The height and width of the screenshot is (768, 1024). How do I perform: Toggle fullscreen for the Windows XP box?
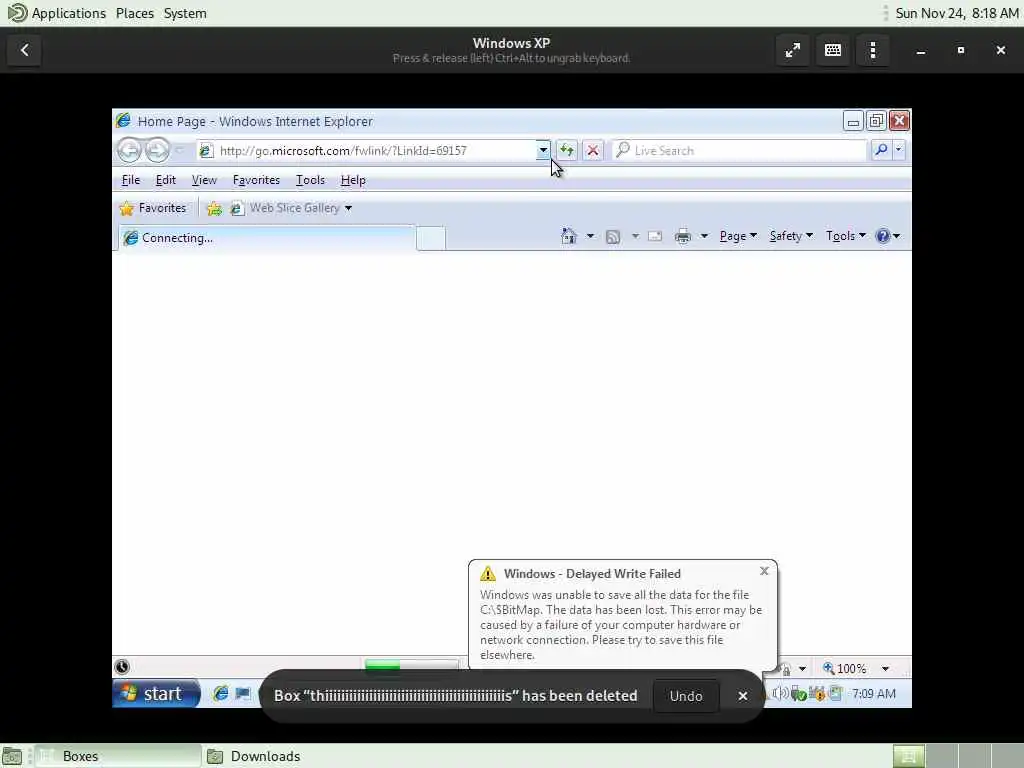click(x=793, y=50)
